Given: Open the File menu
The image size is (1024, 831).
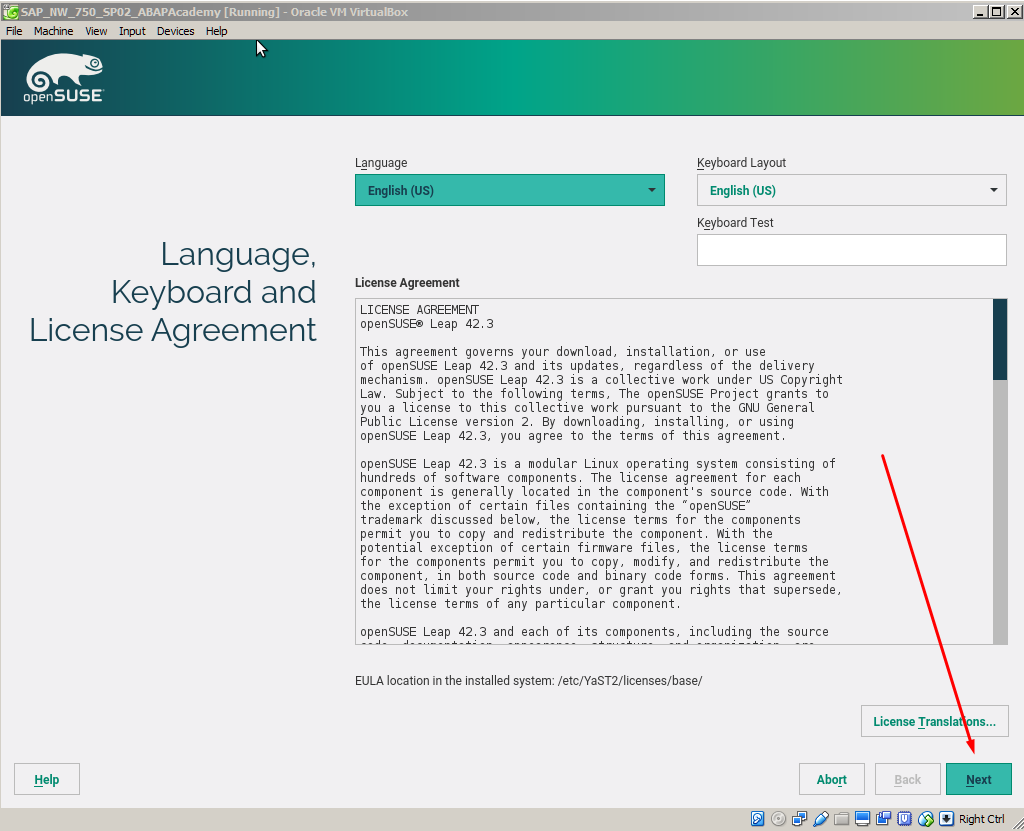Looking at the screenshot, I should (x=14, y=31).
